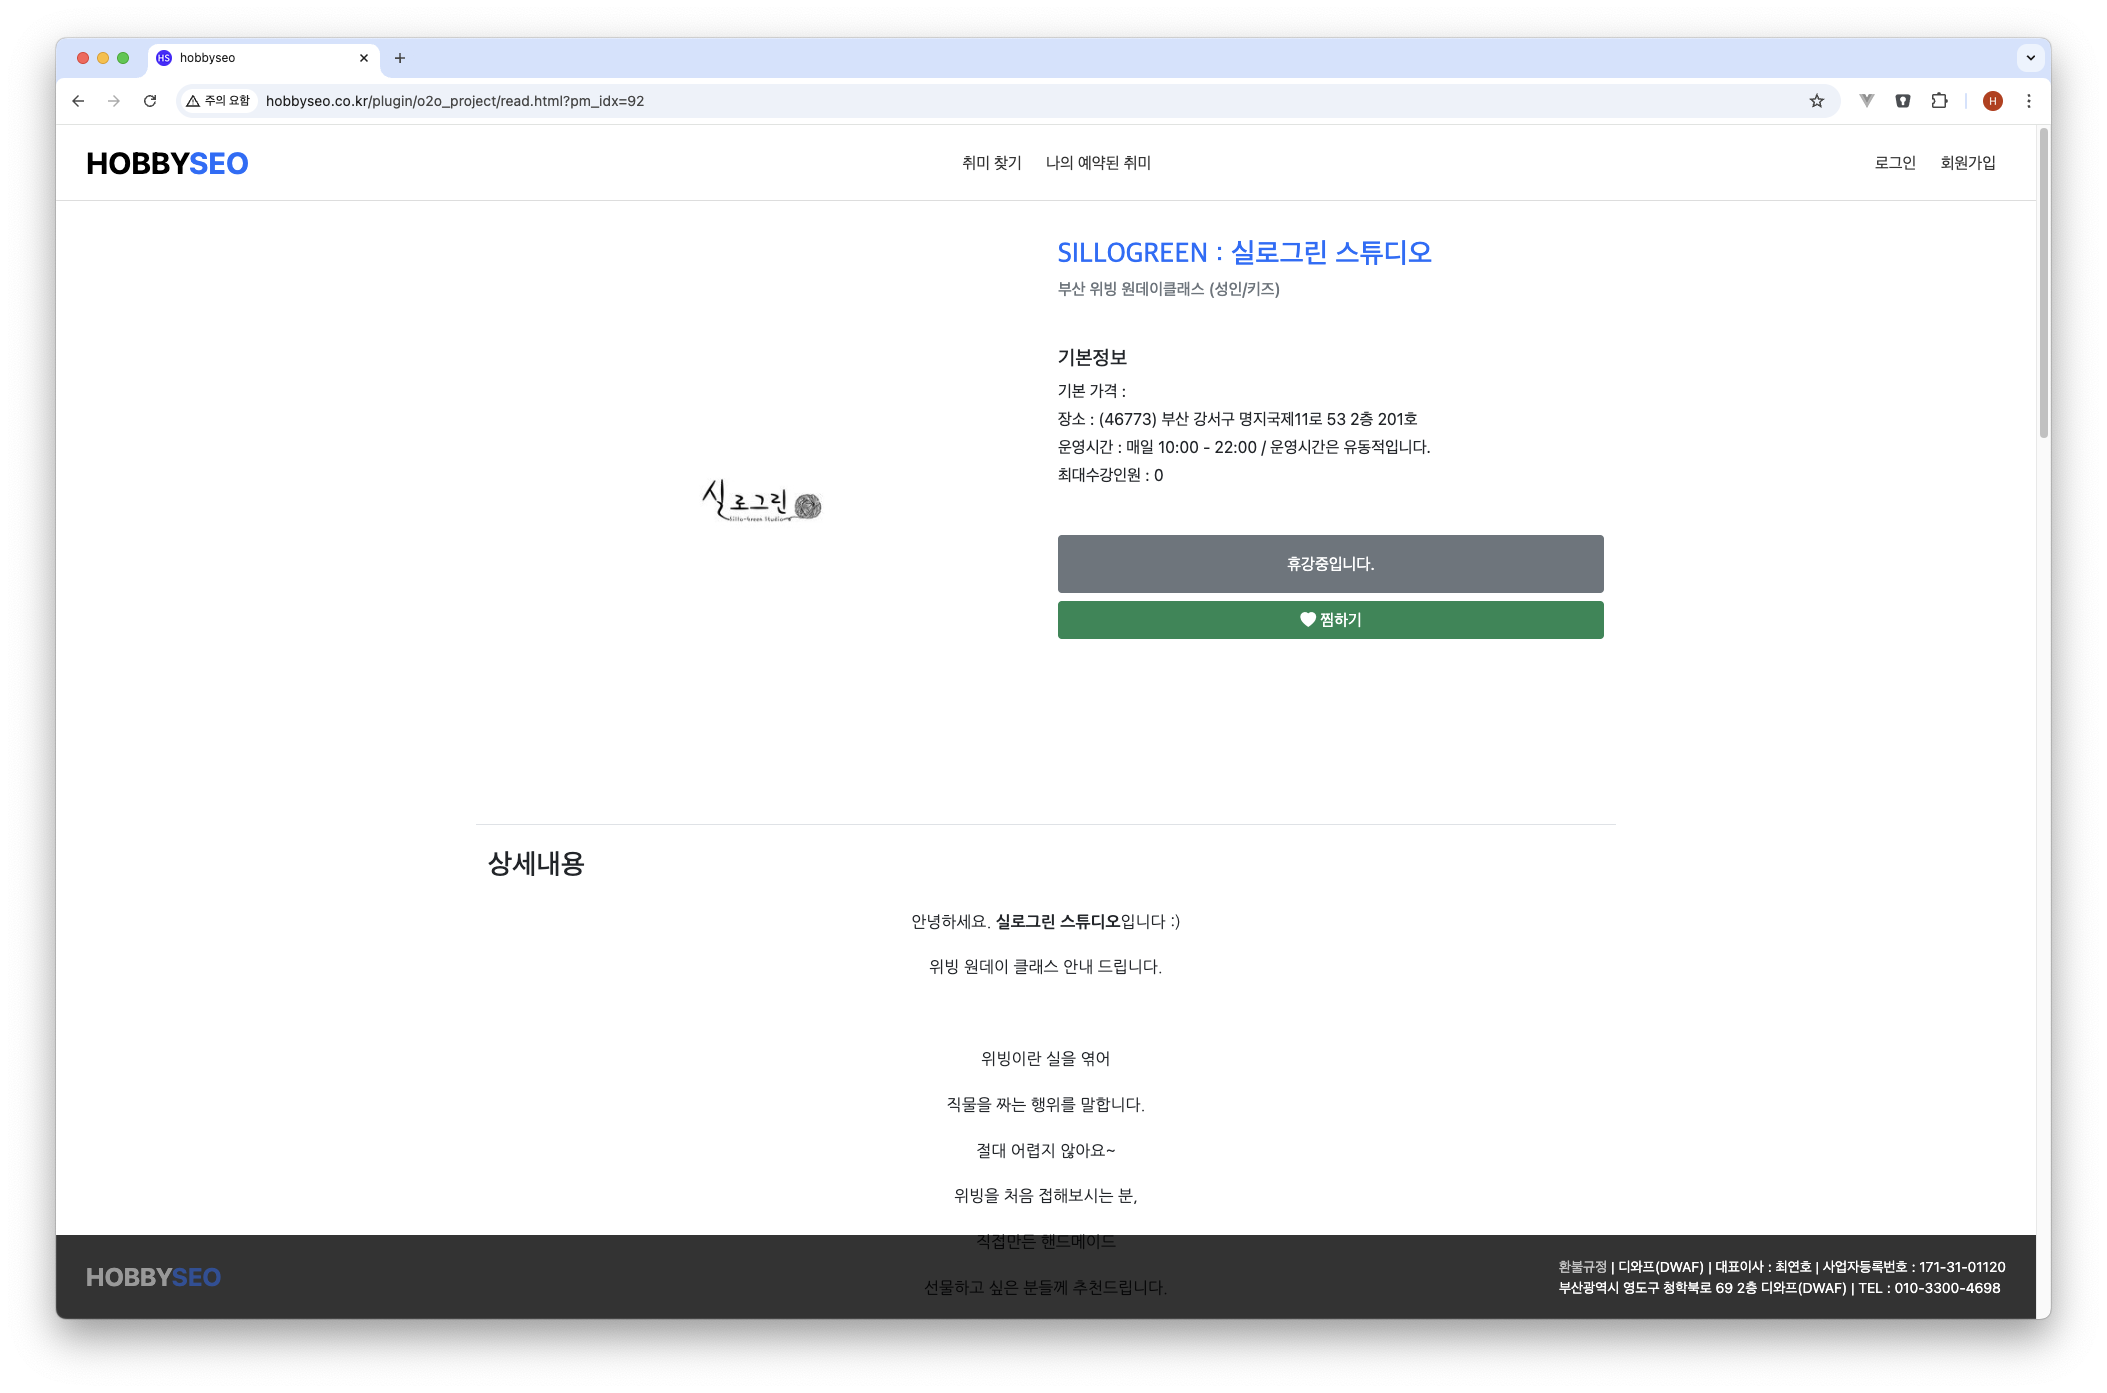Open a new browser tab
Image resolution: width=2107 pixels, height=1393 pixels.
tap(400, 58)
